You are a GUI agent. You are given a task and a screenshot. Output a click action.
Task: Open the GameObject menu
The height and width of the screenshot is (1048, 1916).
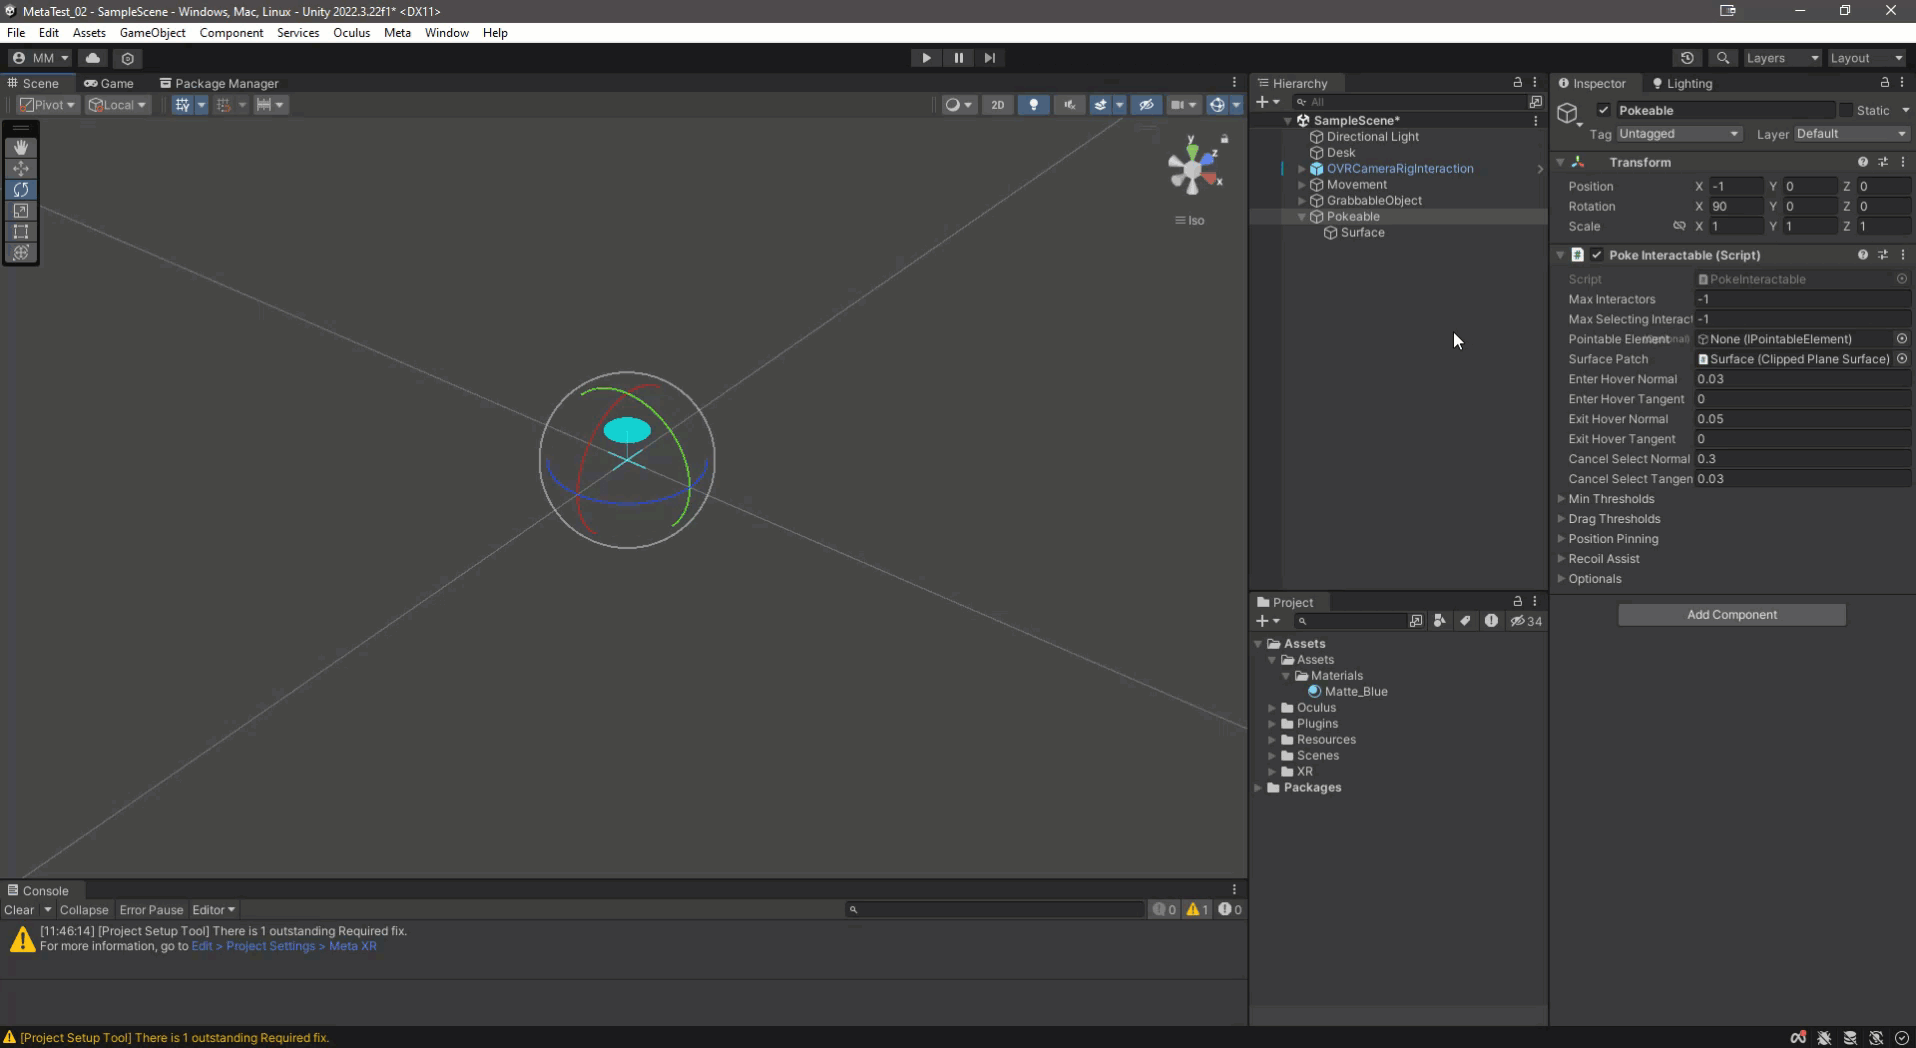pyautogui.click(x=152, y=33)
